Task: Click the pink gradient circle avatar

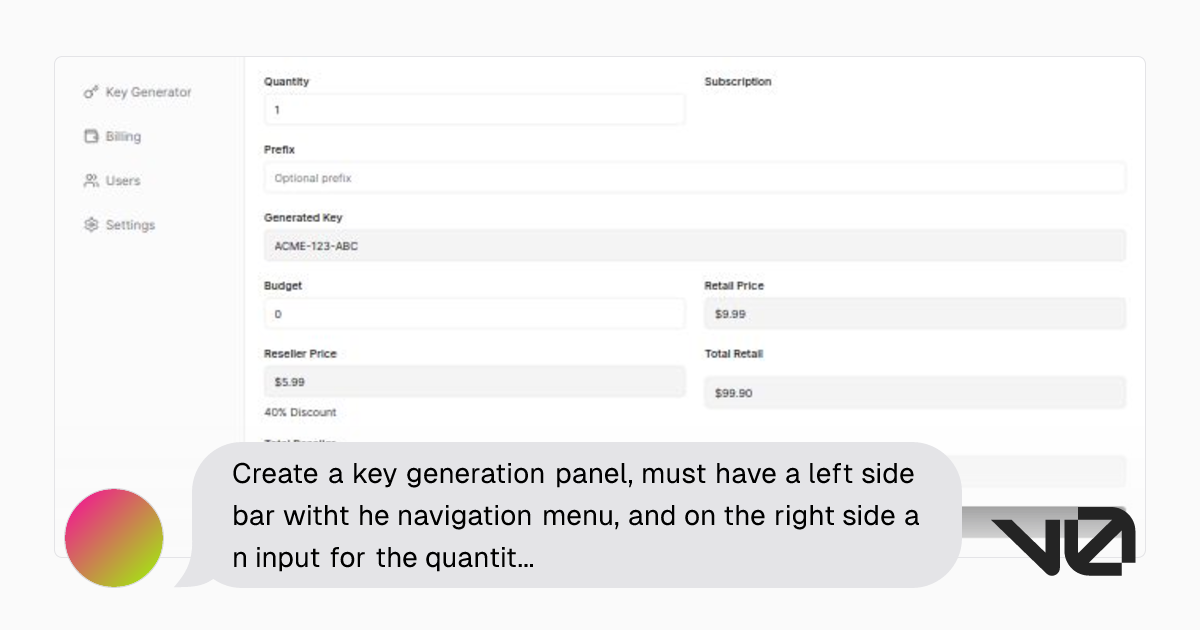Action: (x=113, y=538)
